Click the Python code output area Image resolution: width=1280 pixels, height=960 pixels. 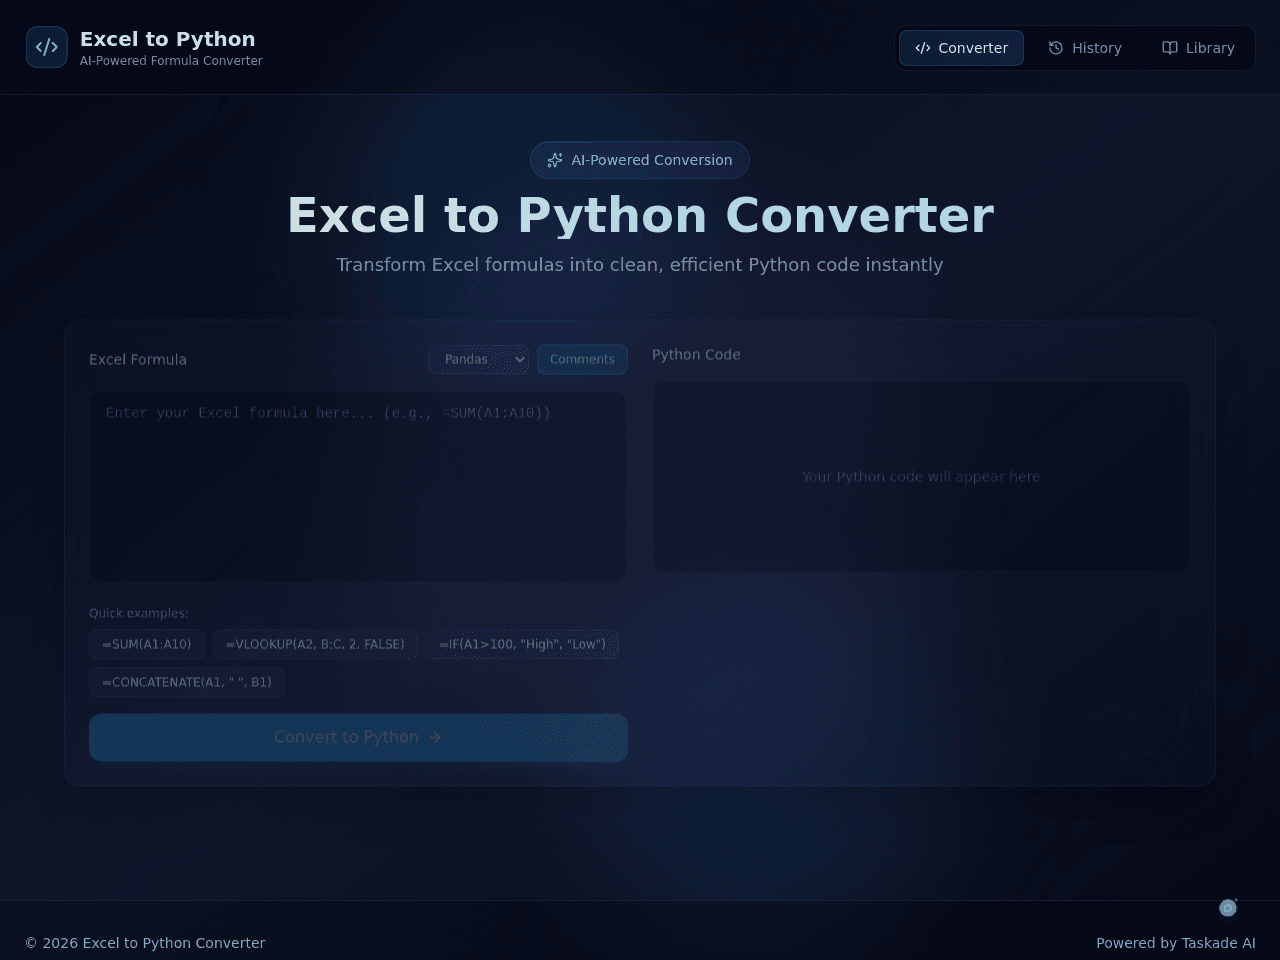coord(921,476)
